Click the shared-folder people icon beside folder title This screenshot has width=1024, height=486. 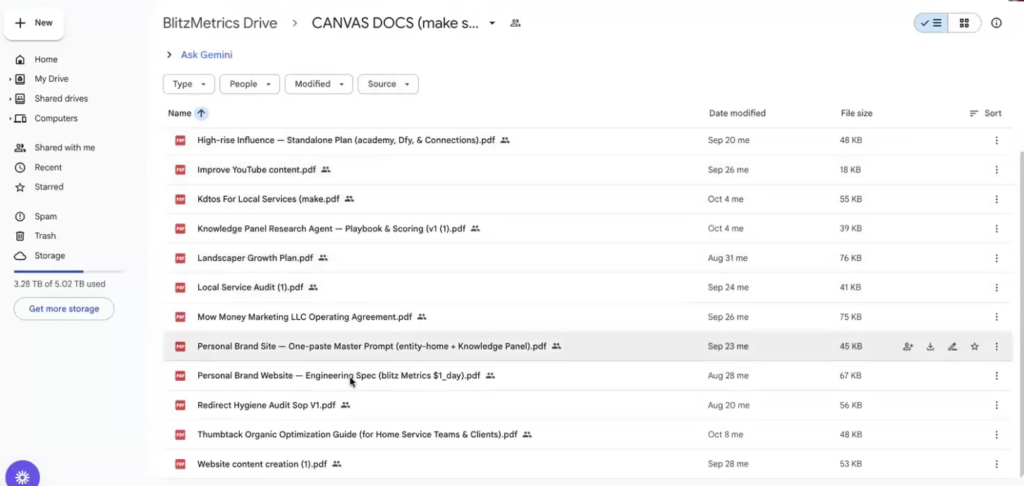click(516, 23)
